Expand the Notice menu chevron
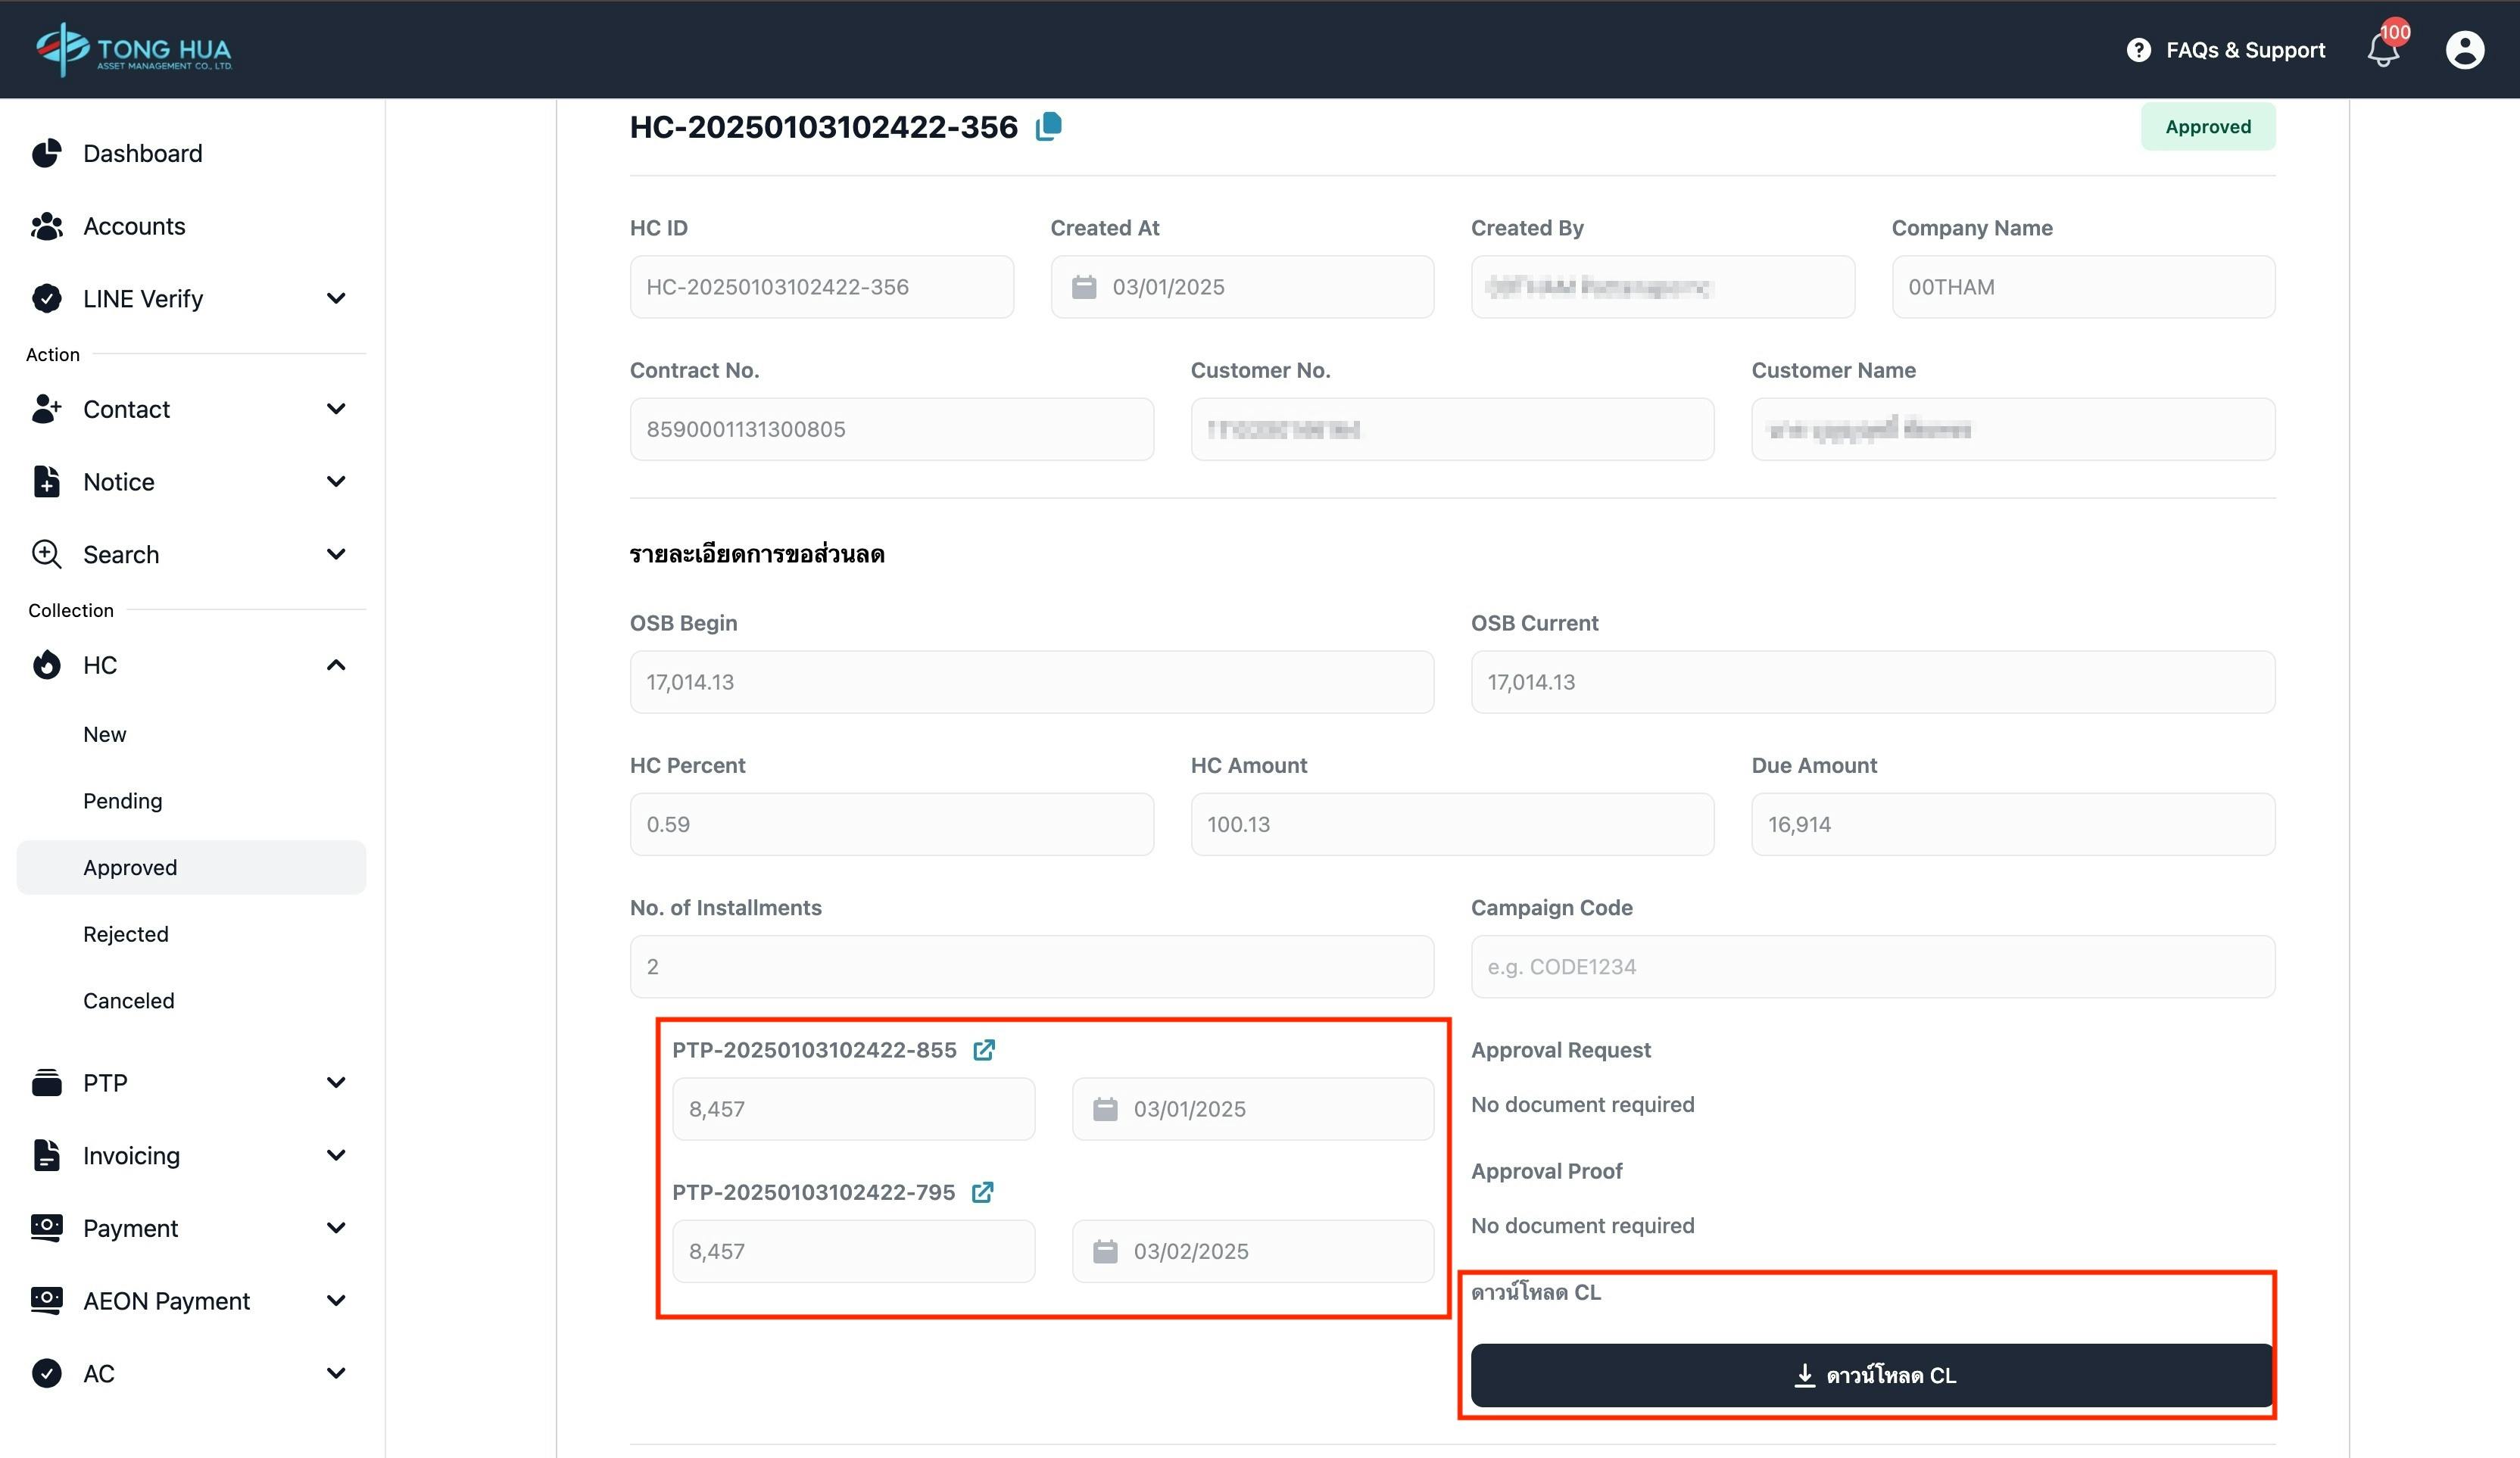Screen dimensions: 2520x1458 click(336, 481)
